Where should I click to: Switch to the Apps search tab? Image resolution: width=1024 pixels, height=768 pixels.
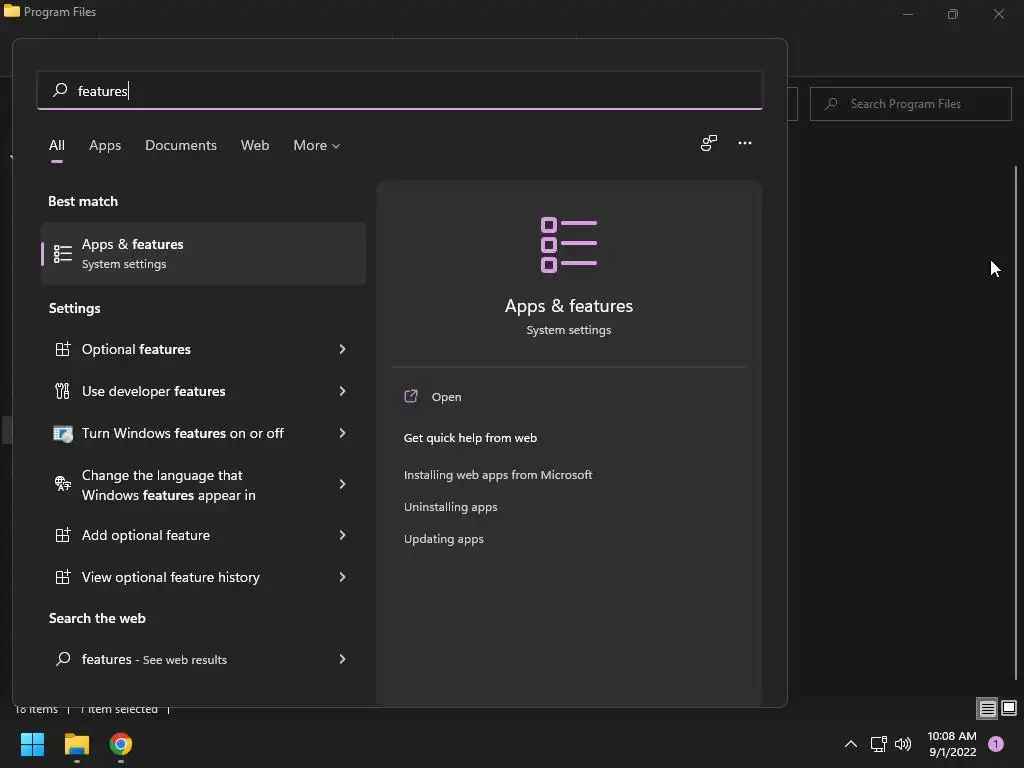[x=105, y=145]
